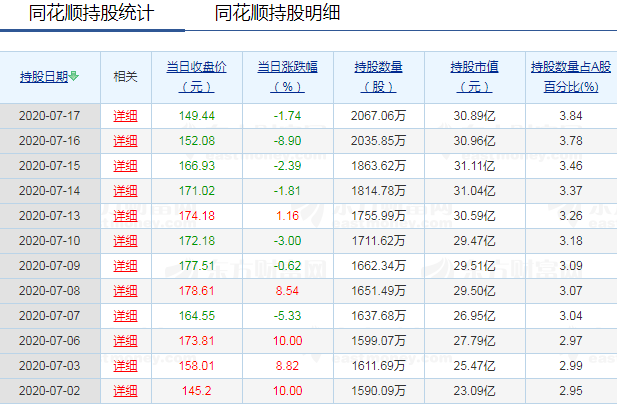This screenshot has height=404, width=617.
Task: Open 详细 link for 2020-07-09
Action: pos(125,266)
